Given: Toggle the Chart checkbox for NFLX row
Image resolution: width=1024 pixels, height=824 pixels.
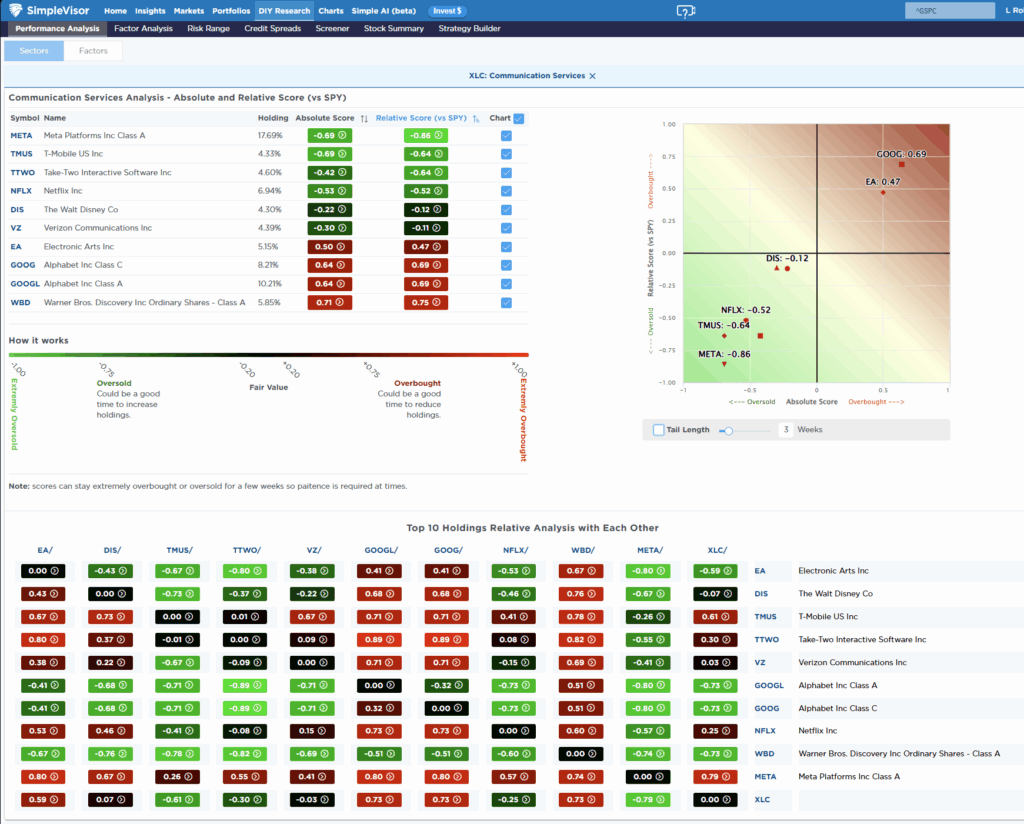Looking at the screenshot, I should [507, 191].
